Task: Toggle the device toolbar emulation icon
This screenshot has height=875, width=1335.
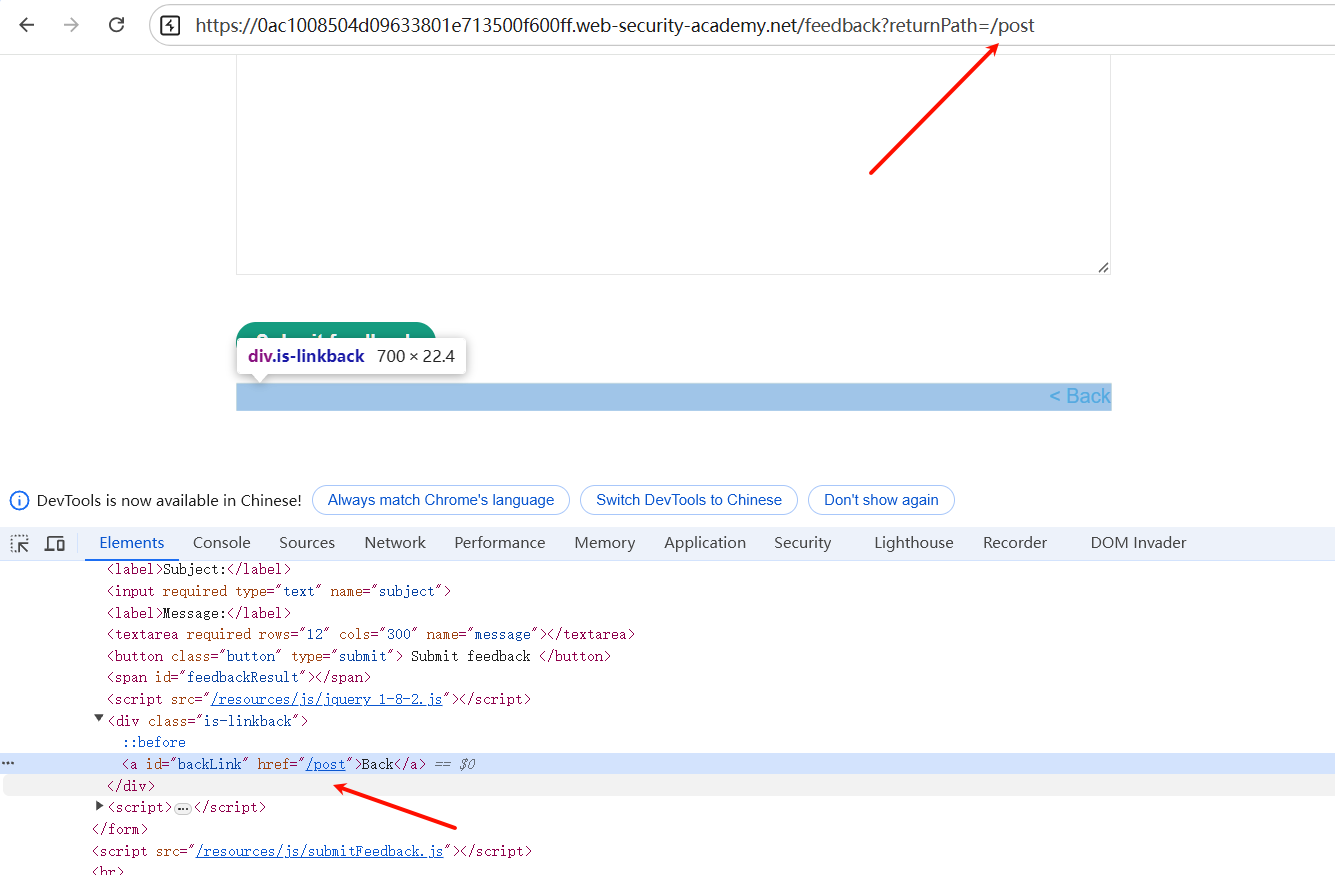Action: [x=55, y=543]
